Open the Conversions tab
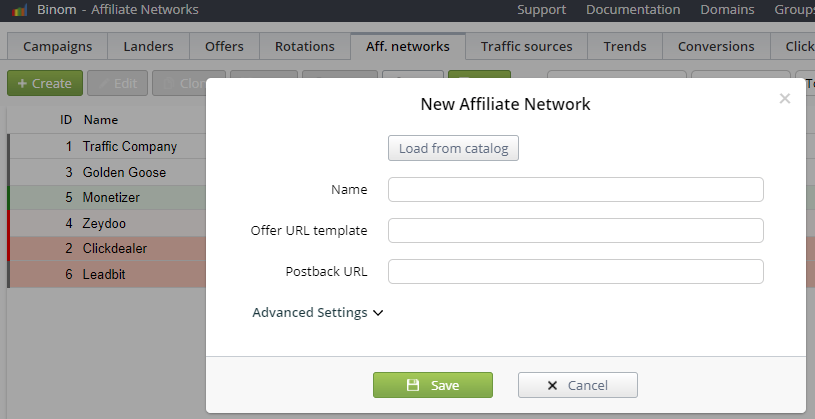Image resolution: width=815 pixels, height=419 pixels. [x=716, y=46]
